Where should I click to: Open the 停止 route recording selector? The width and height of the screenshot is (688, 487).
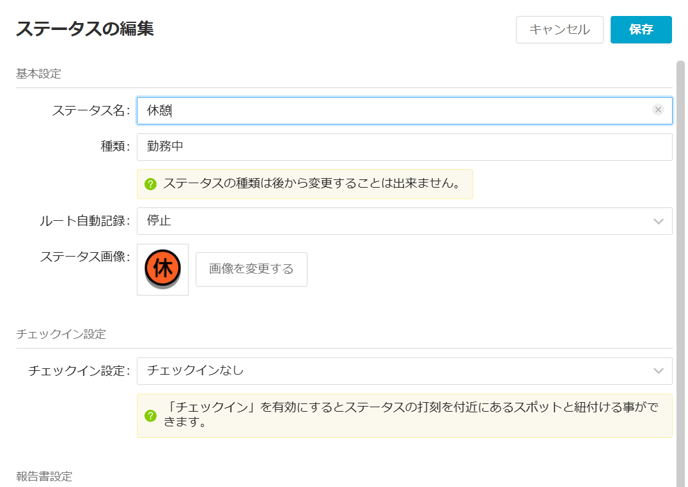tap(405, 221)
